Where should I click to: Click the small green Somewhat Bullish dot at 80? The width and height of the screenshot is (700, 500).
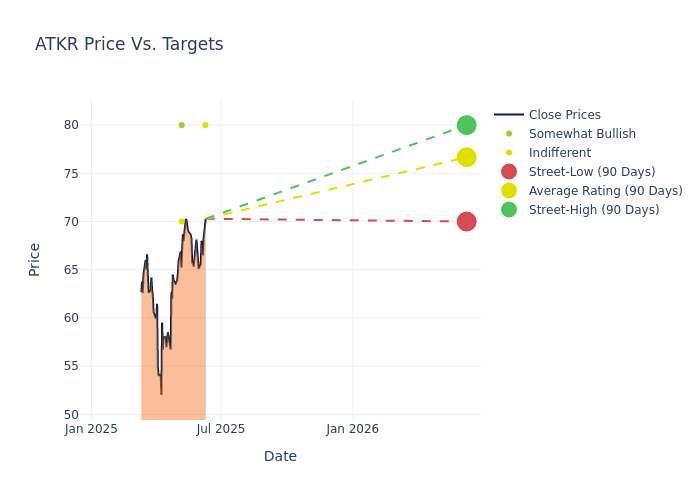tap(181, 125)
